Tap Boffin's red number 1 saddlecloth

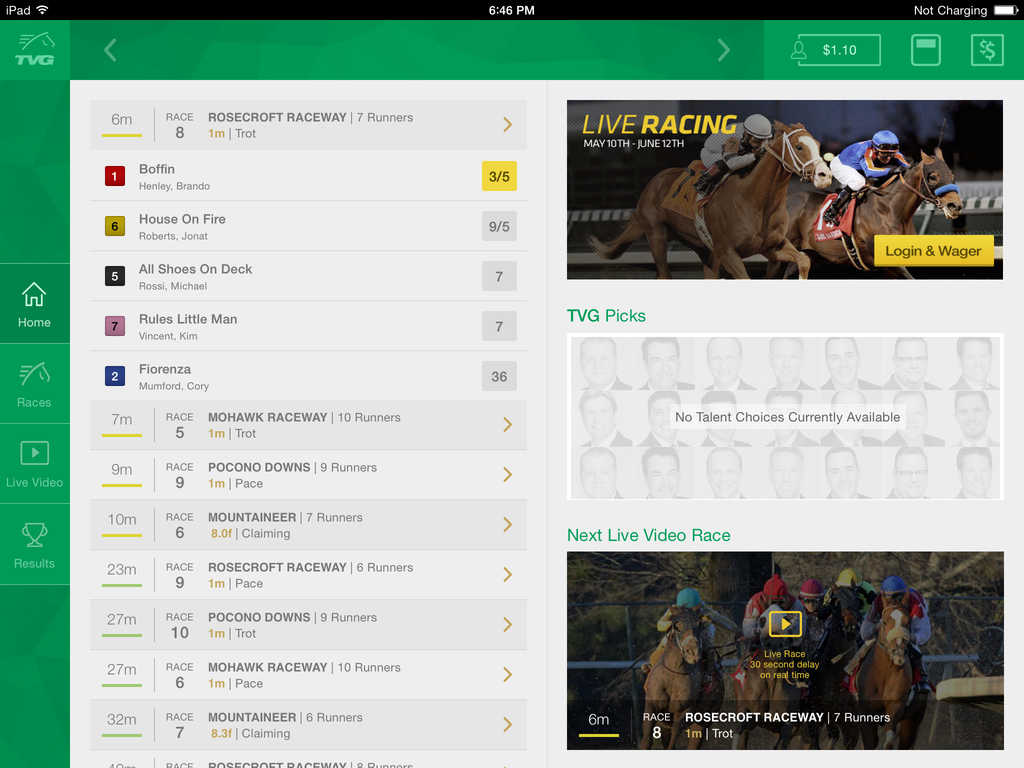coord(114,176)
